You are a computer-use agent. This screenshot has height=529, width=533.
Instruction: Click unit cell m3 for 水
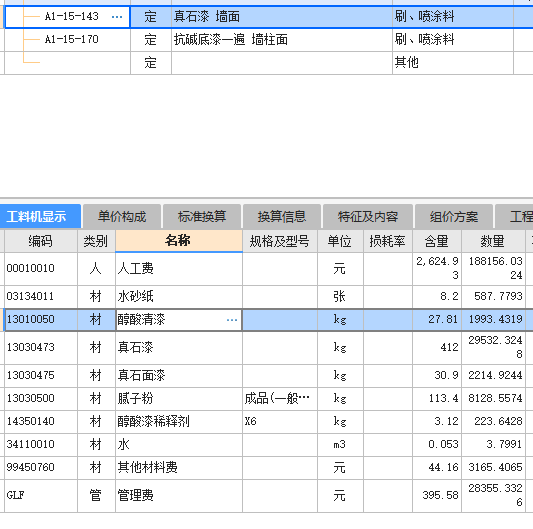coord(340,444)
